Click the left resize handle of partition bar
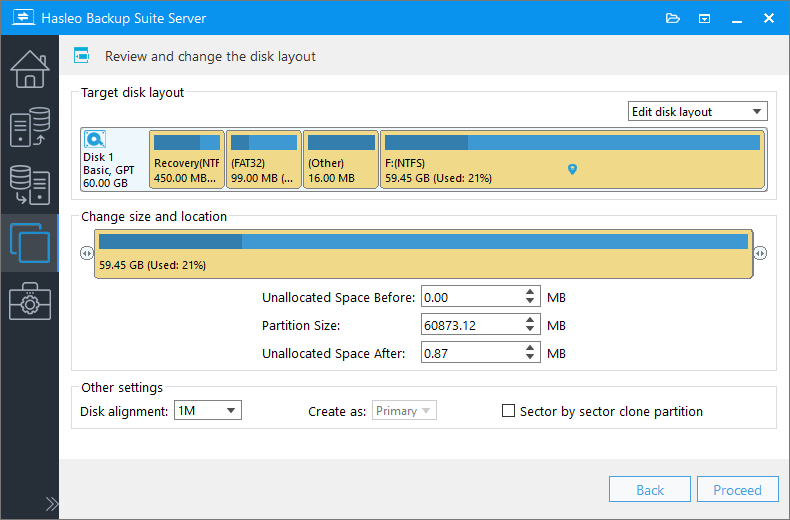The height and width of the screenshot is (520, 790). (x=87, y=253)
